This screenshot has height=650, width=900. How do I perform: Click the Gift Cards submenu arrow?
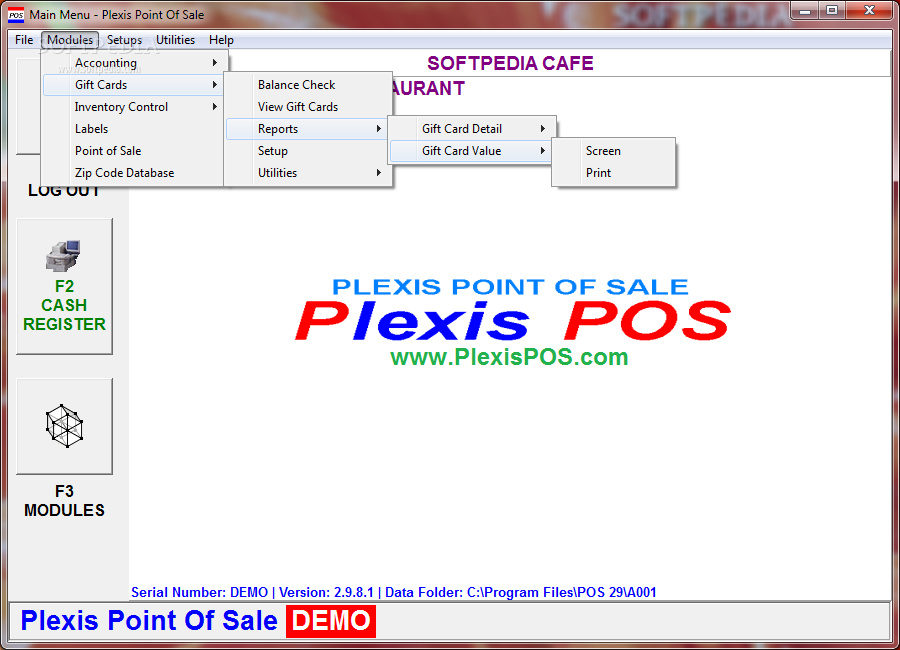[x=215, y=85]
